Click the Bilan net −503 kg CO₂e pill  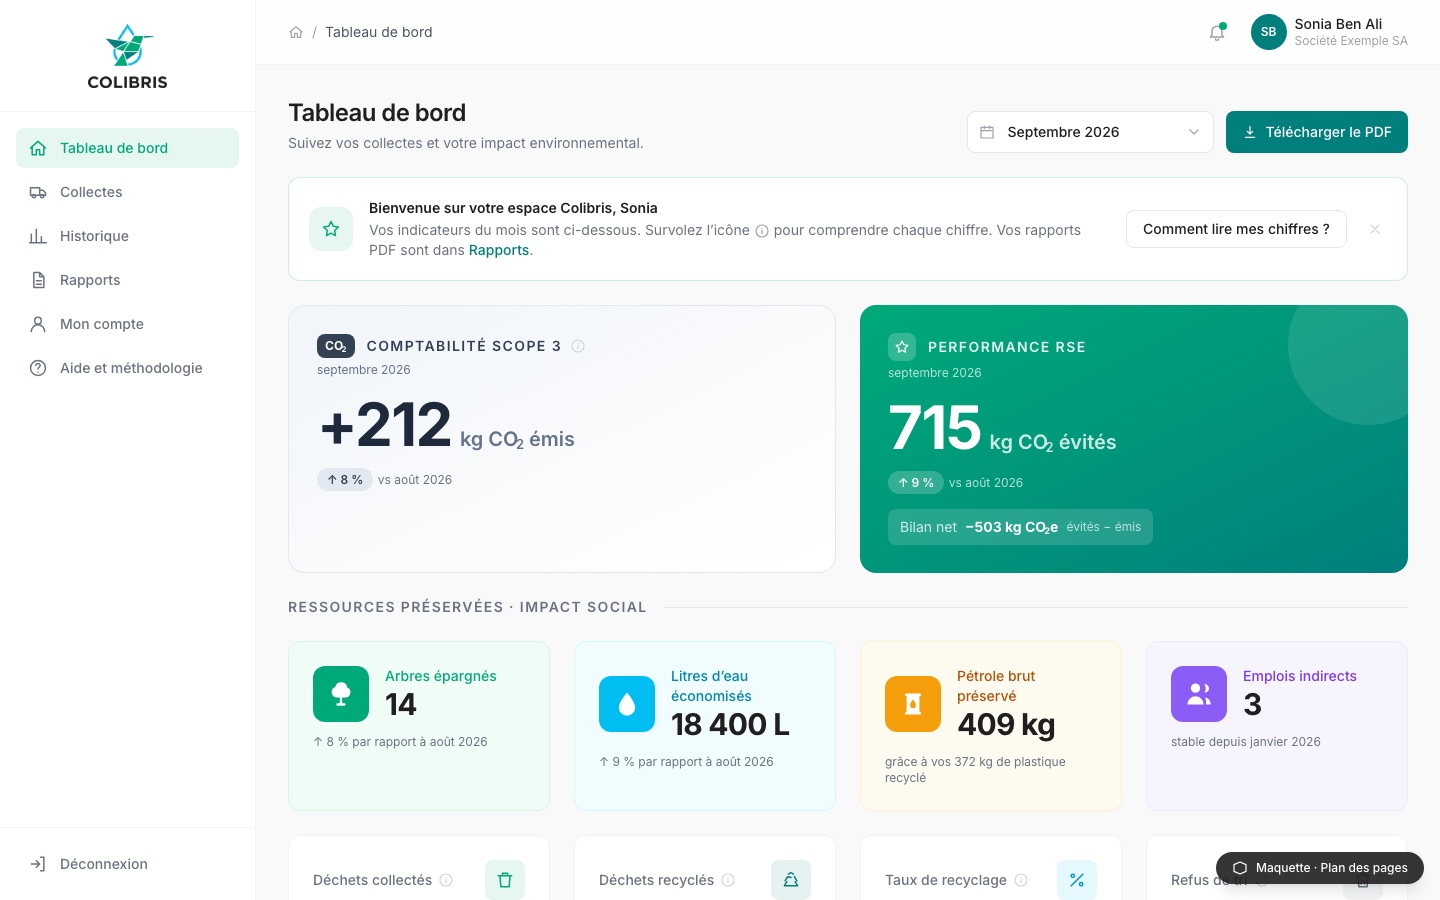[x=1020, y=527]
